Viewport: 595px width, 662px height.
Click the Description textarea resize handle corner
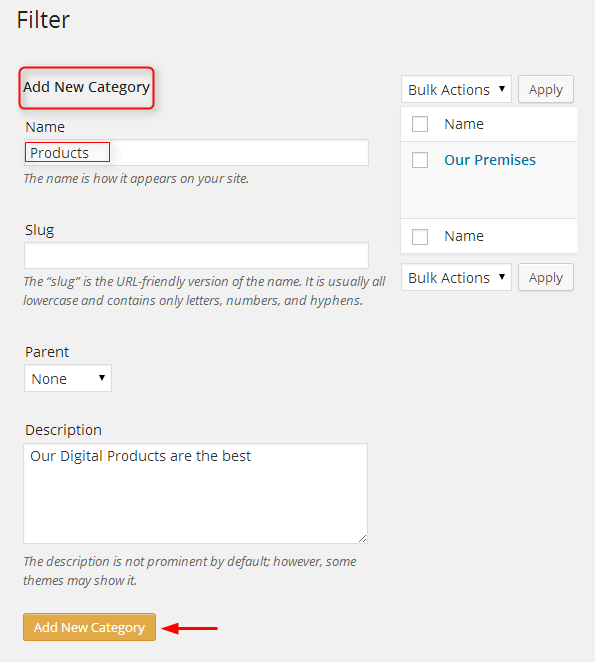(363, 538)
